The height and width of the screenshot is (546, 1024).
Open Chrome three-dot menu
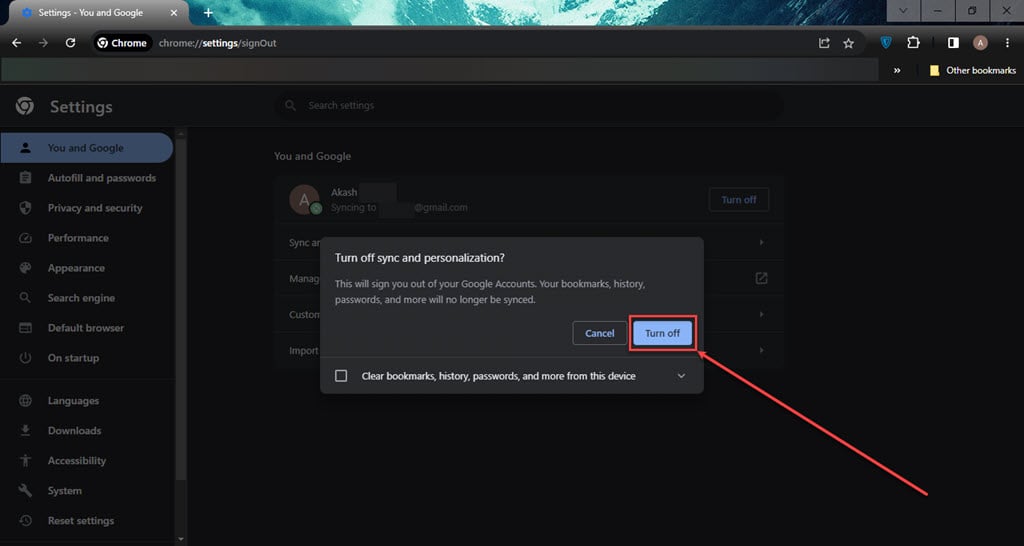click(x=1007, y=43)
